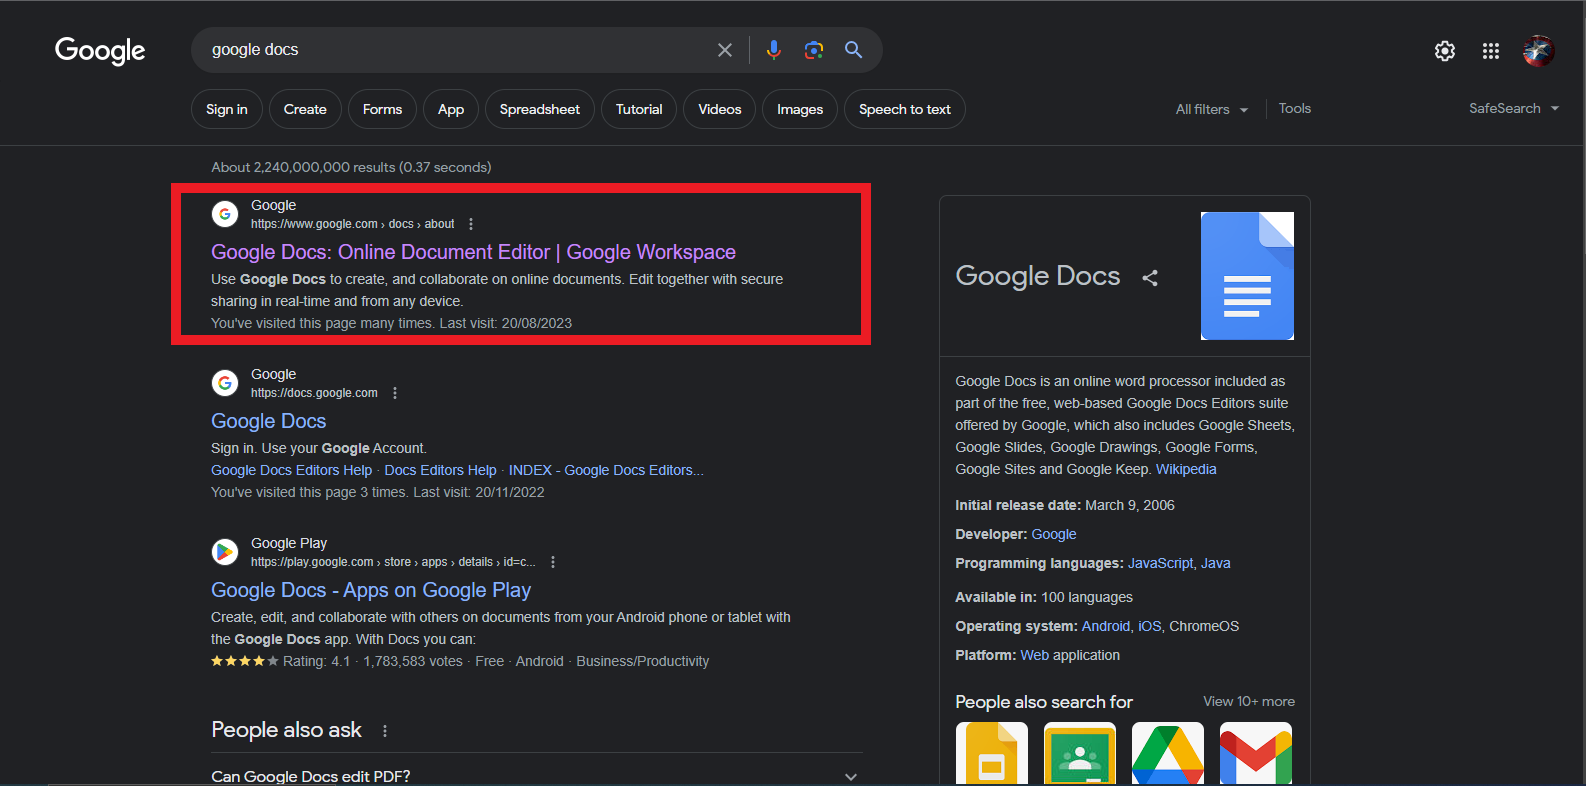Open Google Lens image search
The height and width of the screenshot is (786, 1586).
pyautogui.click(x=814, y=50)
